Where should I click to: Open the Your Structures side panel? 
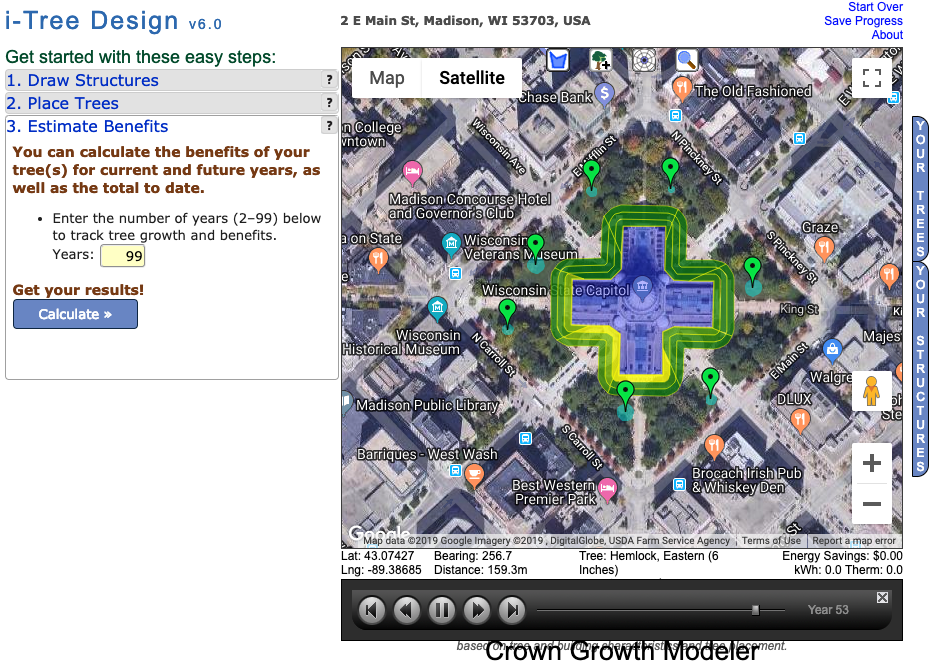920,369
